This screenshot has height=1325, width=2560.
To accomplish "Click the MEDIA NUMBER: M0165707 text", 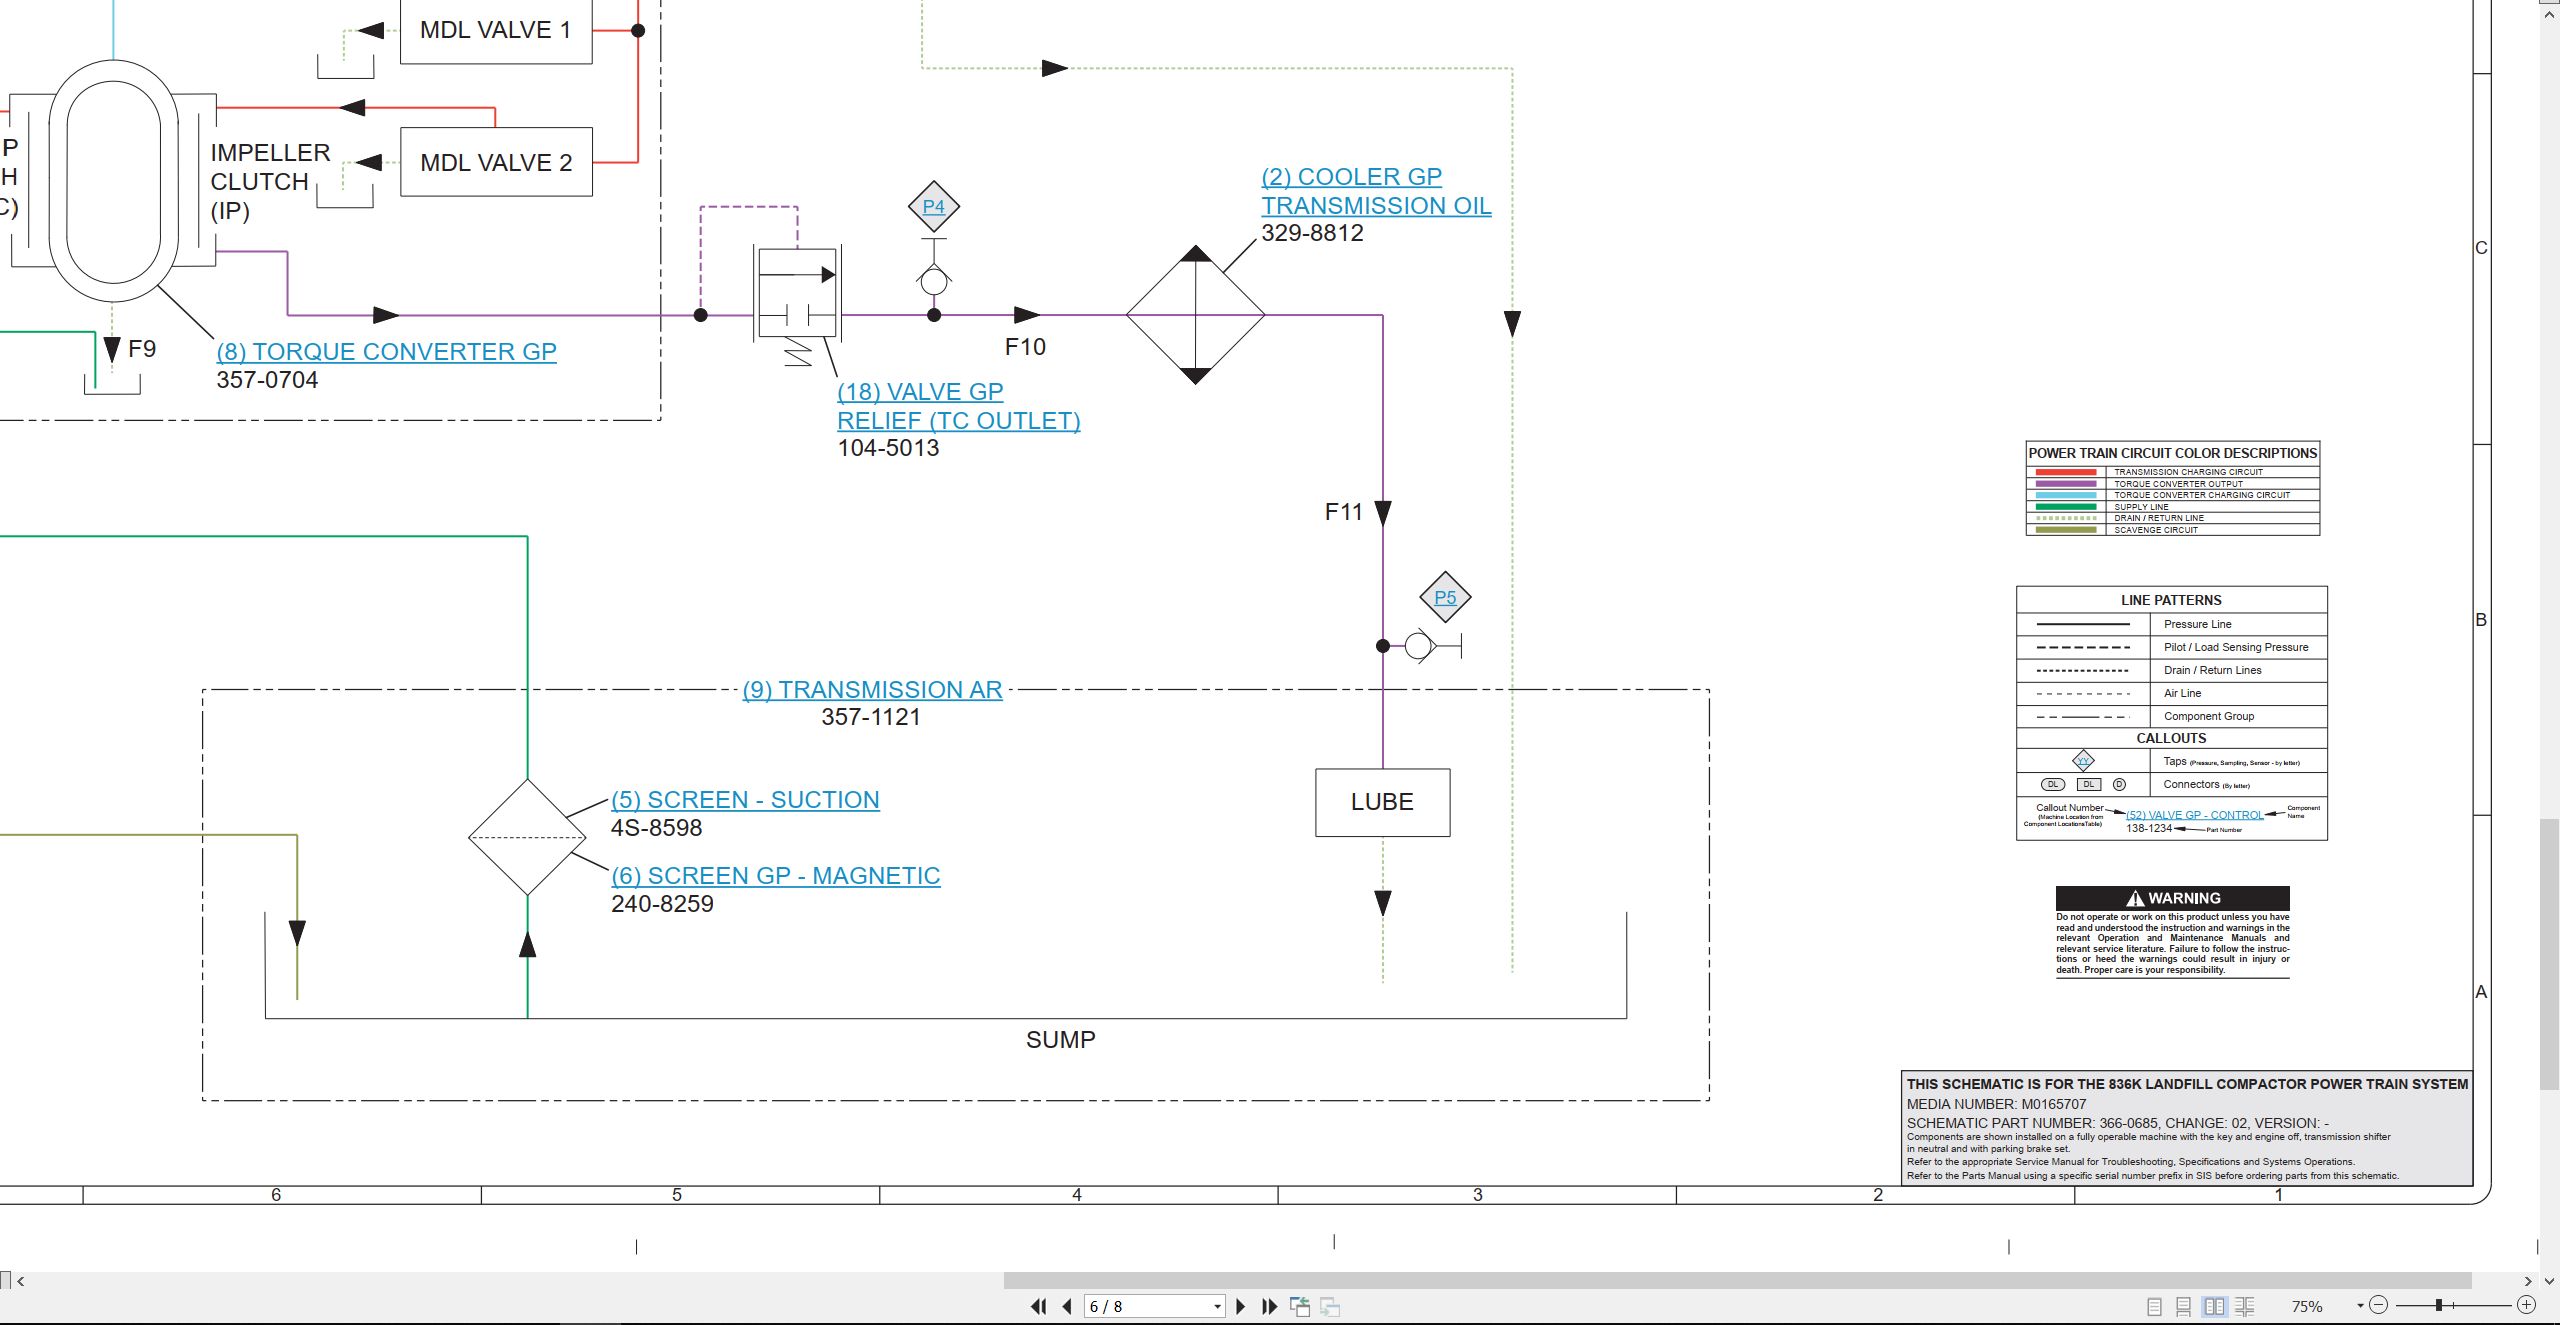I will click(x=1996, y=1104).
